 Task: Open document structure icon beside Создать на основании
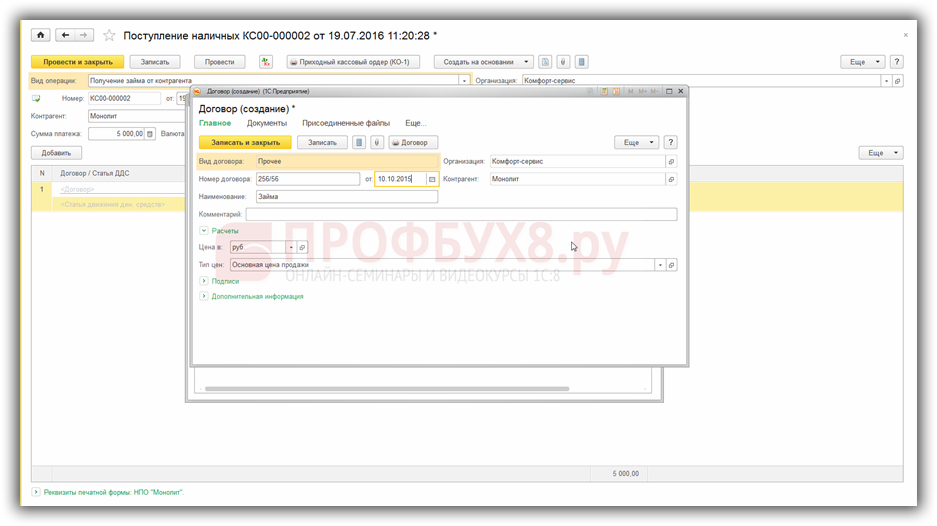point(545,62)
